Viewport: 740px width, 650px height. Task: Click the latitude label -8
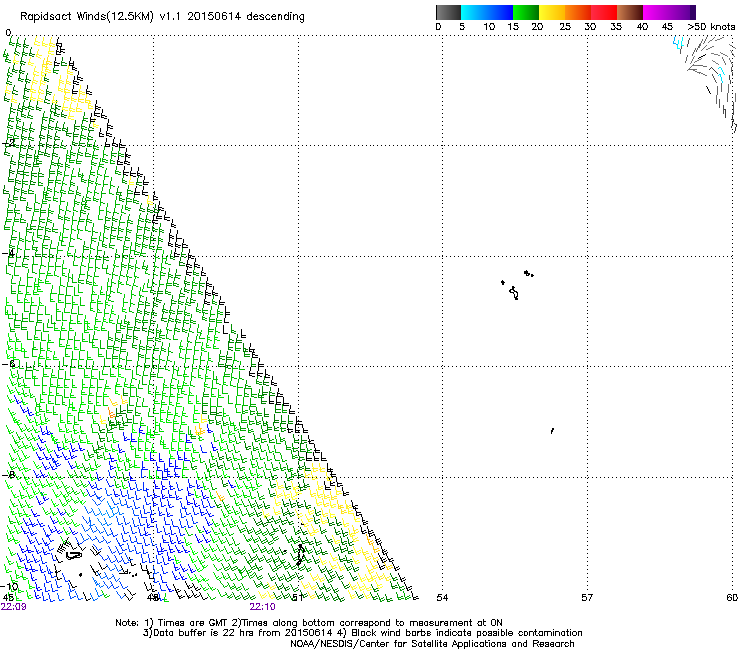(x=9, y=475)
